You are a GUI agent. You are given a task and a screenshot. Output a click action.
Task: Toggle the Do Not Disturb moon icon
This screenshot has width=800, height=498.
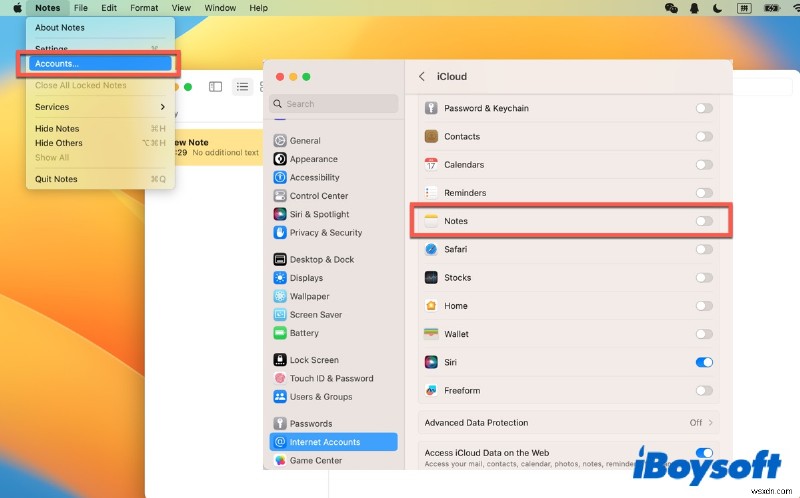717,8
